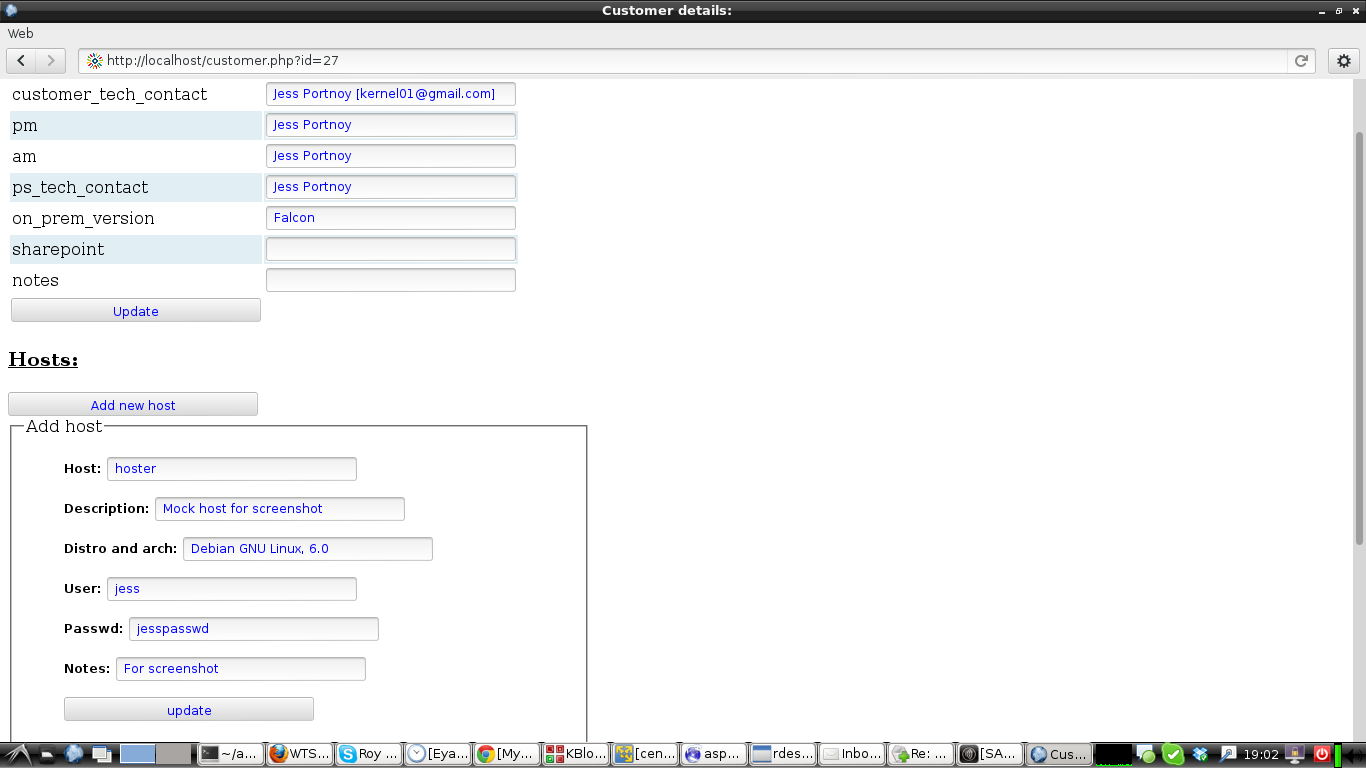This screenshot has height=768, width=1366.
Task: Open search with the magnifier tray icon
Action: tap(1229, 754)
